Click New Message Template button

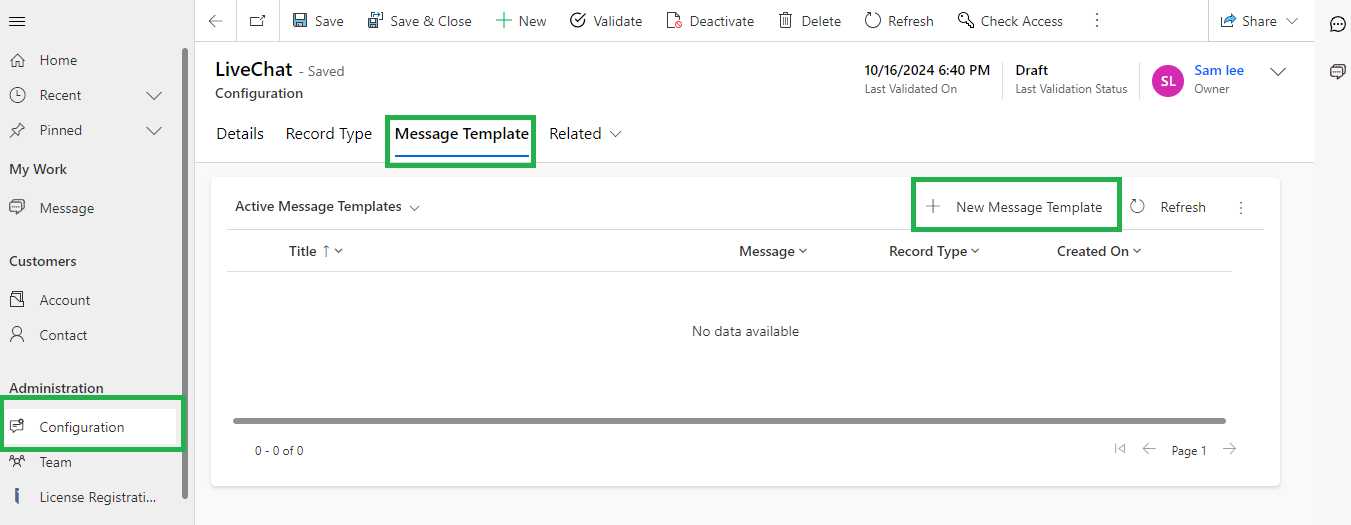(x=1017, y=207)
